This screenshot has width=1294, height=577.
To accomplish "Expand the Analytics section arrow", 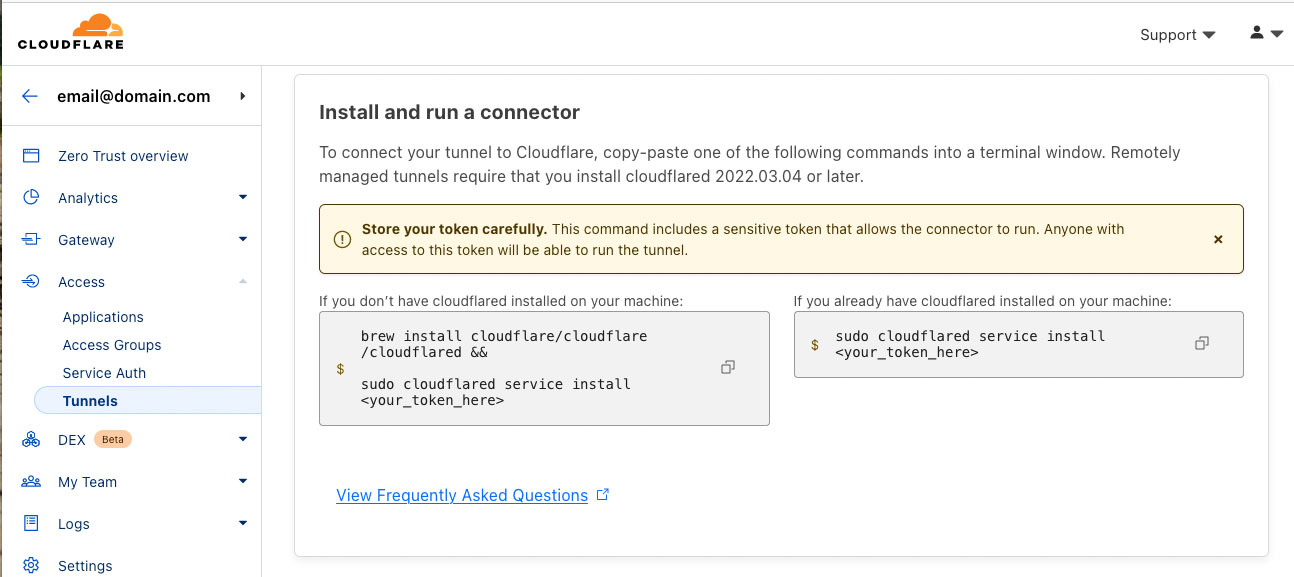I will tap(242, 198).
